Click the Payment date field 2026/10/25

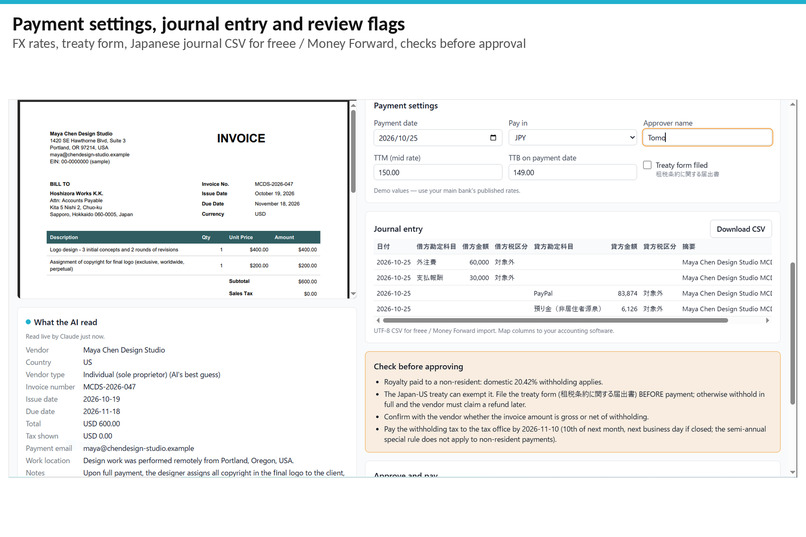click(x=438, y=138)
